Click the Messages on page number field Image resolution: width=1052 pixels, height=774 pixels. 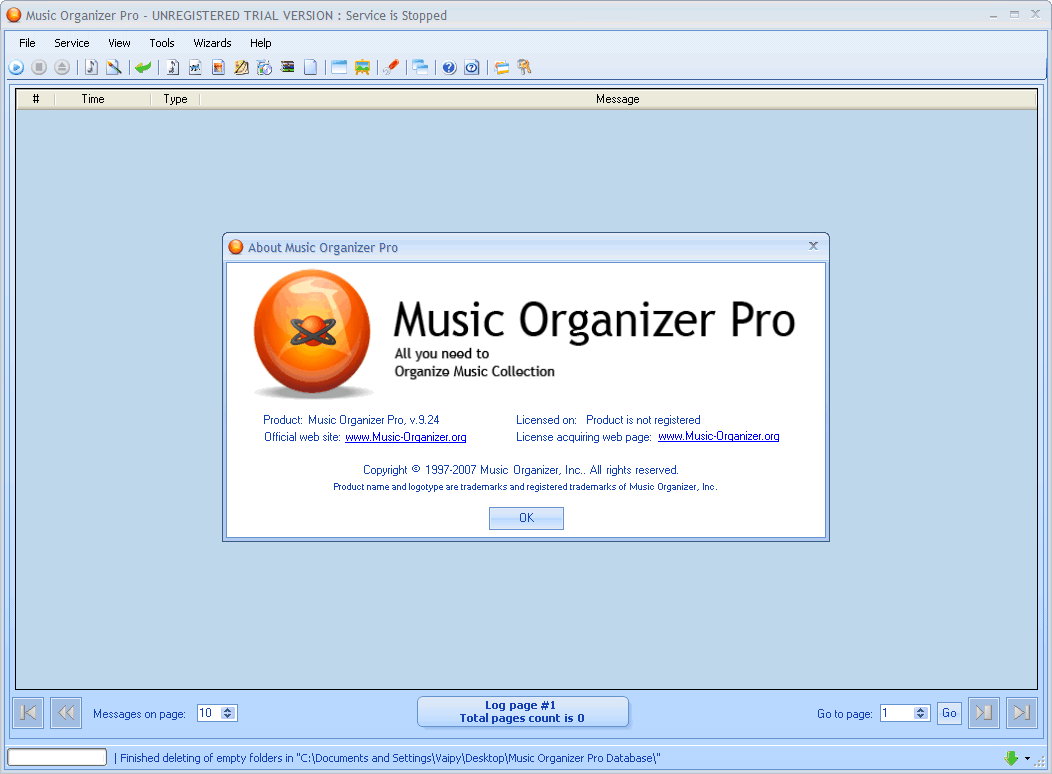point(209,713)
